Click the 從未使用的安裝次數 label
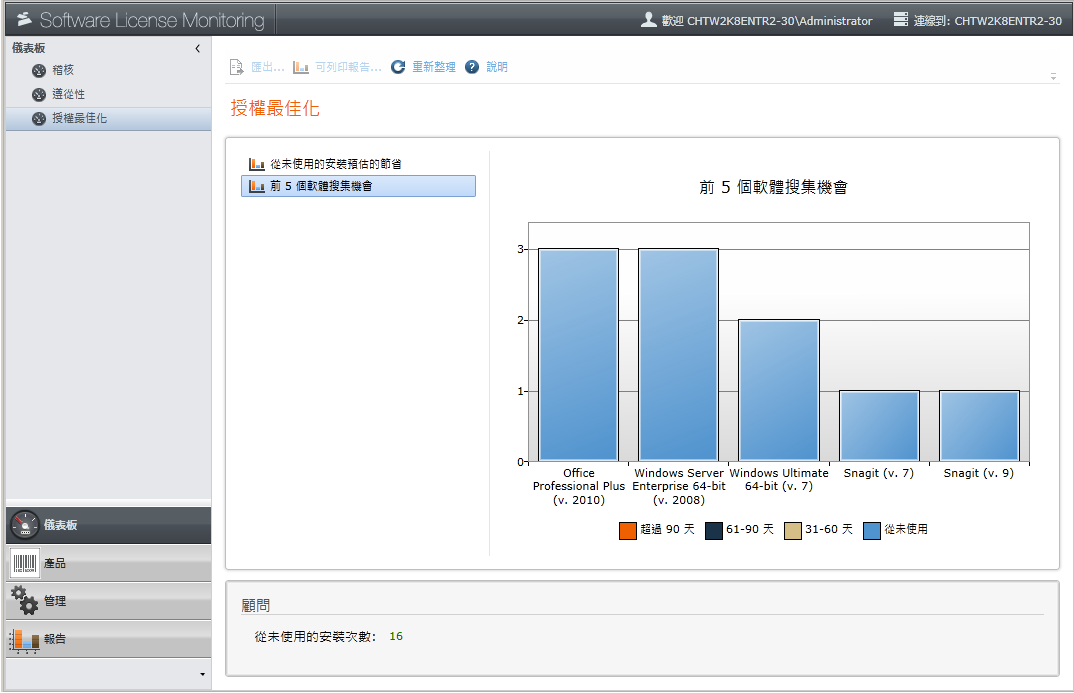 tap(315, 636)
